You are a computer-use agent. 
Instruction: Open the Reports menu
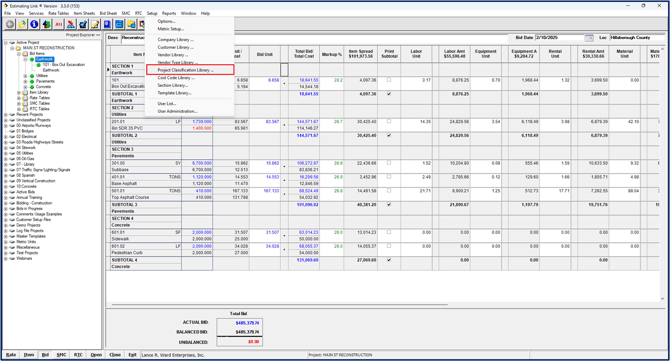coord(169,13)
